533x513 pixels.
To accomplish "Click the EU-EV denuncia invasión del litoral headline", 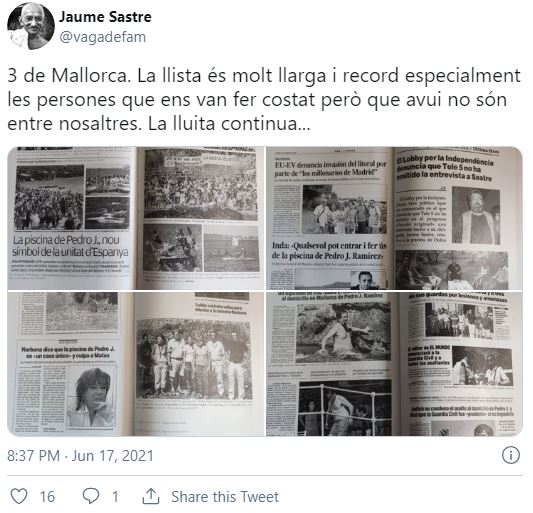I will pyautogui.click(x=330, y=168).
